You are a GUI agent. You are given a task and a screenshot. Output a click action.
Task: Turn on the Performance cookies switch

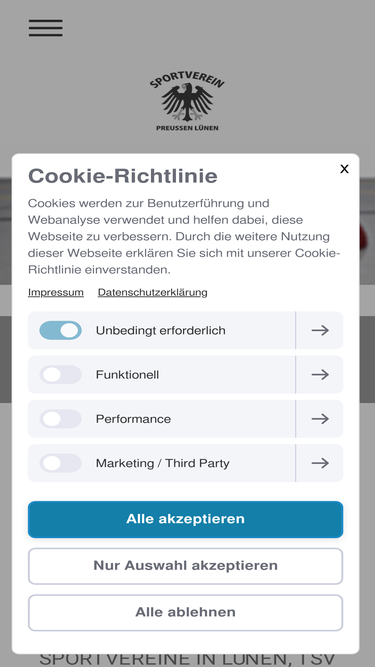(60, 419)
